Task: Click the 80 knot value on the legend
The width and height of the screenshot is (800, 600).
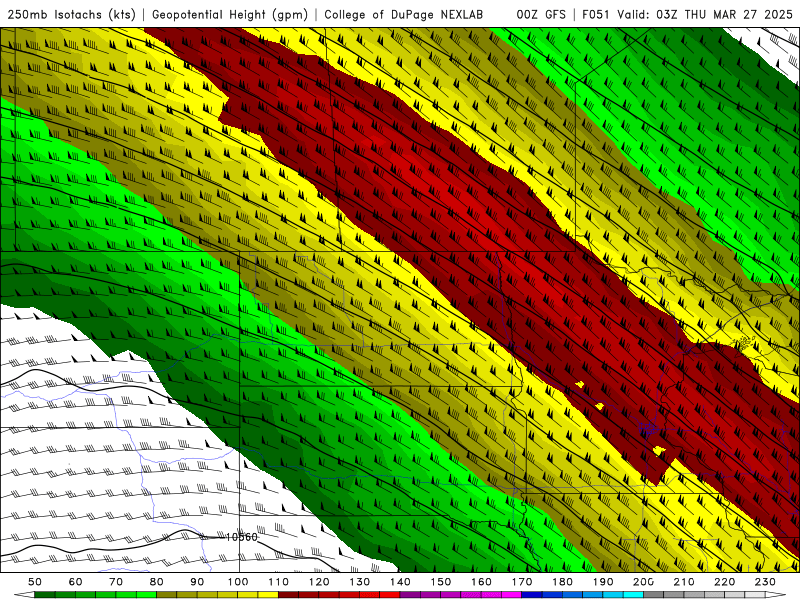Action: coord(157,582)
